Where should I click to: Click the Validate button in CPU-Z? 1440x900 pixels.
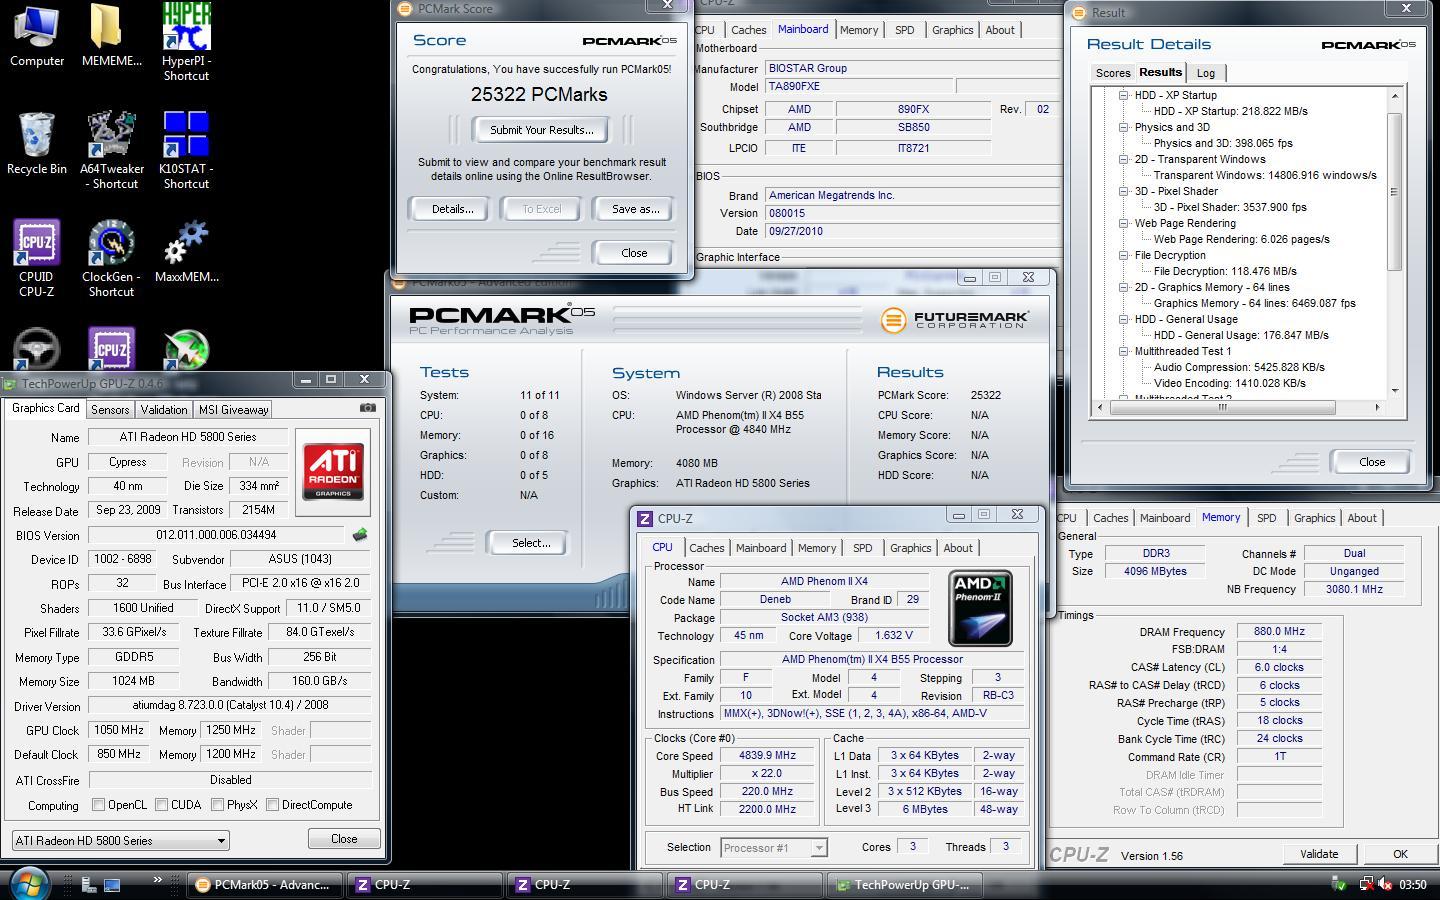click(1319, 854)
